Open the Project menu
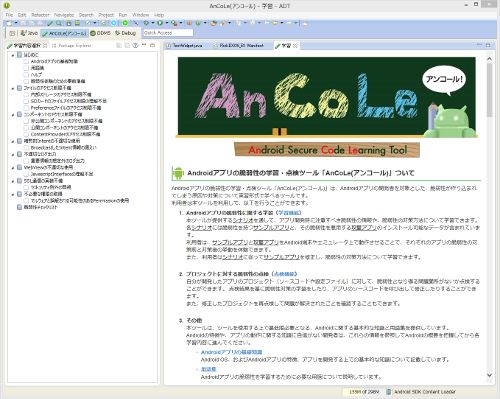500x399 pixels. coord(106,15)
